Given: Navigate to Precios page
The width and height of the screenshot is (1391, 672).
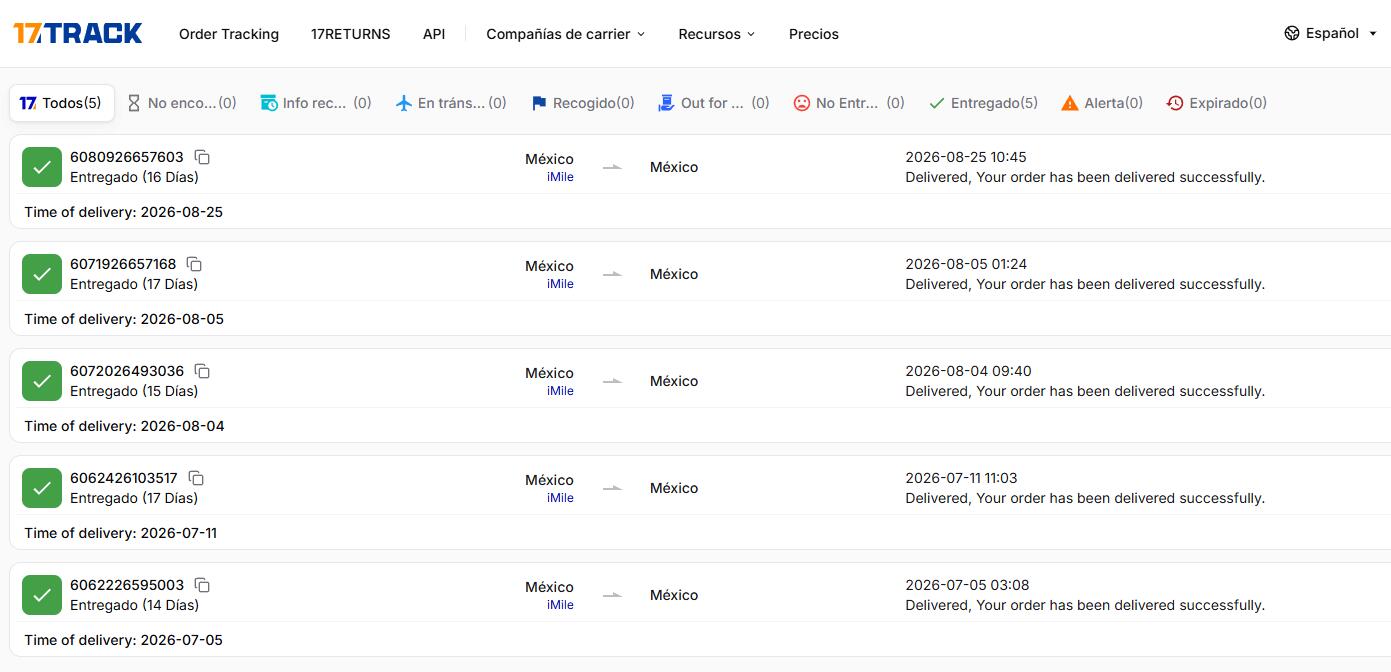Looking at the screenshot, I should tap(814, 34).
